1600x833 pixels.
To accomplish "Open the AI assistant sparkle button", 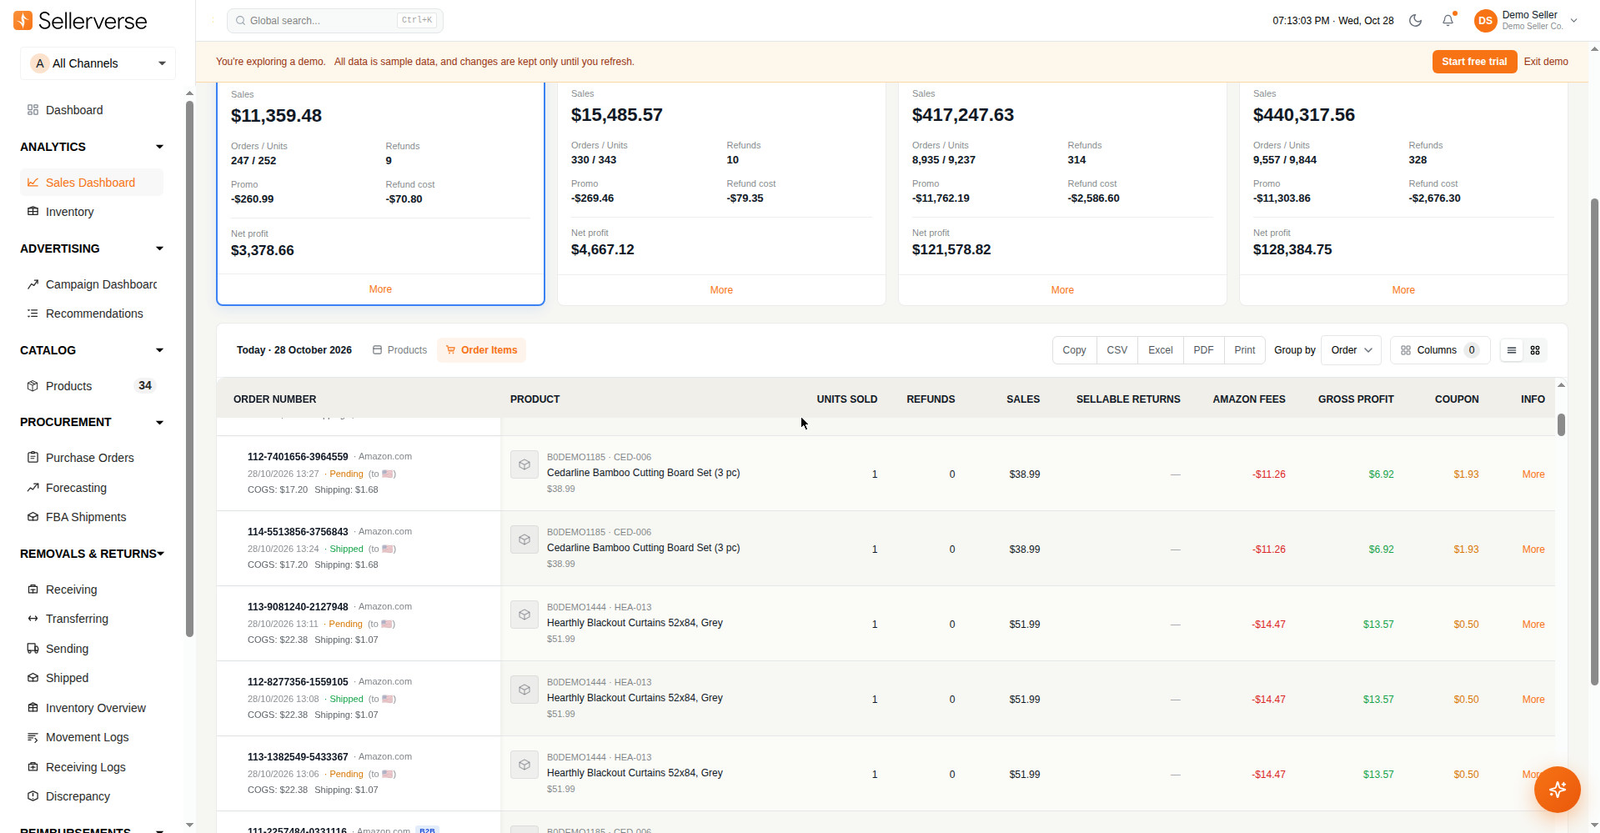I will (x=1557, y=790).
